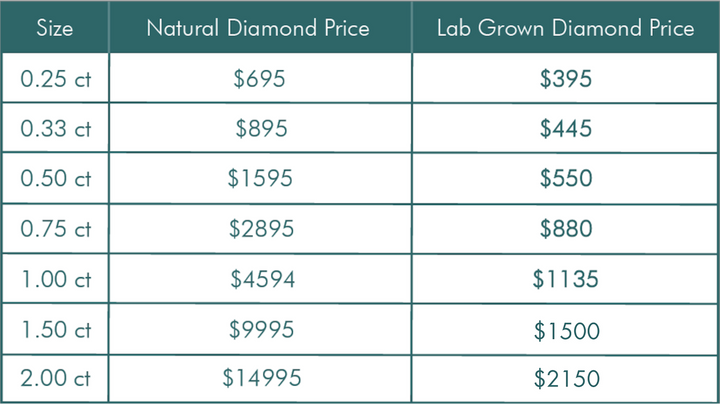
Task: Select the $4594 natural price cell
Action: click(x=260, y=279)
